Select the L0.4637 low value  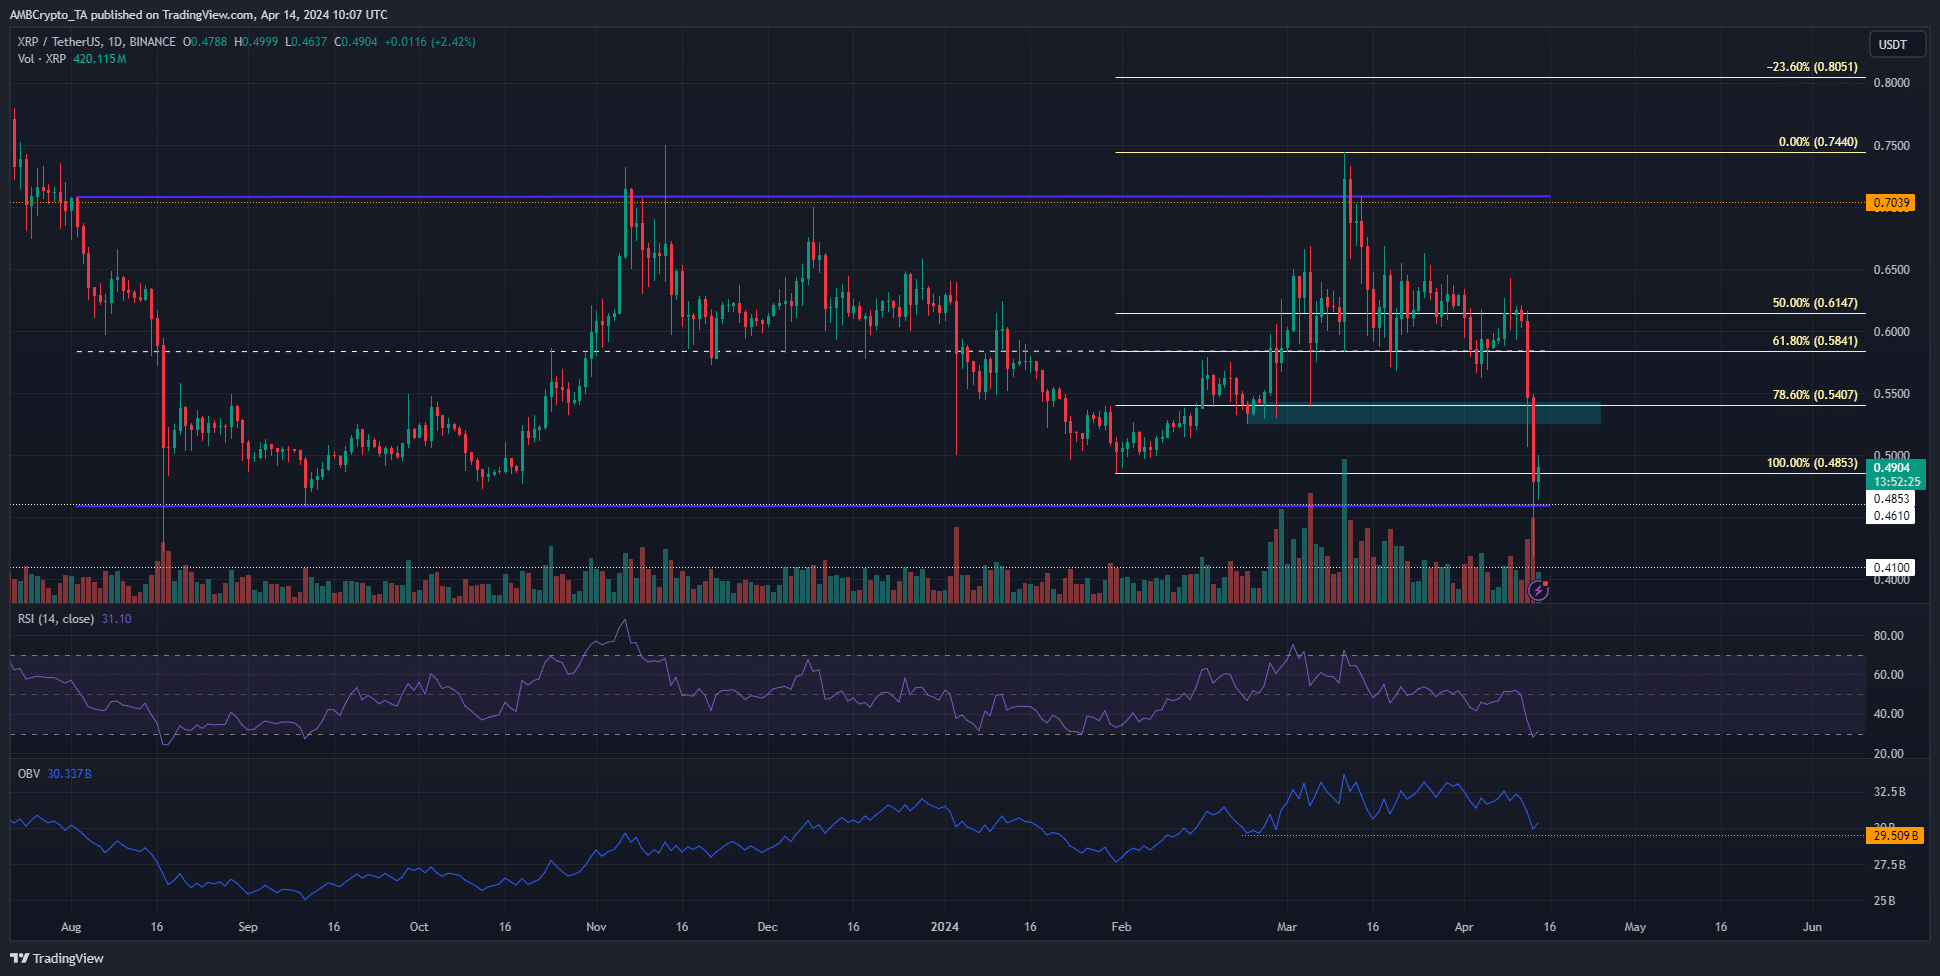click(306, 42)
